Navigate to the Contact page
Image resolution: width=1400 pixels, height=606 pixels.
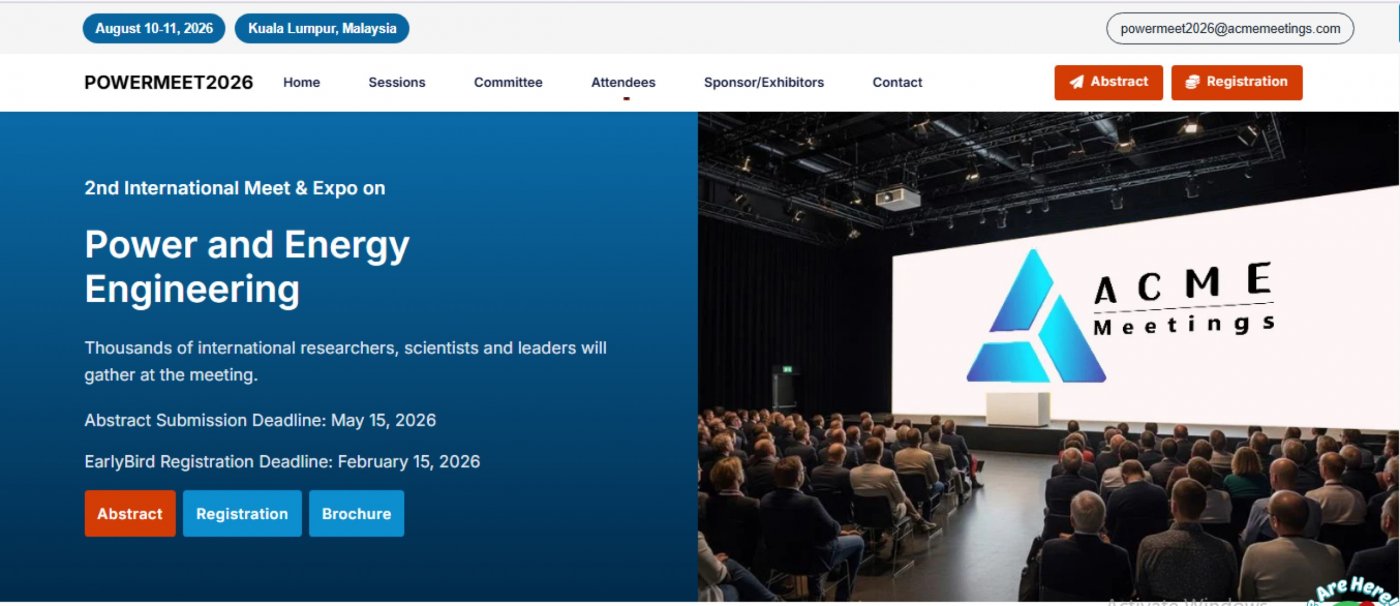tap(897, 83)
